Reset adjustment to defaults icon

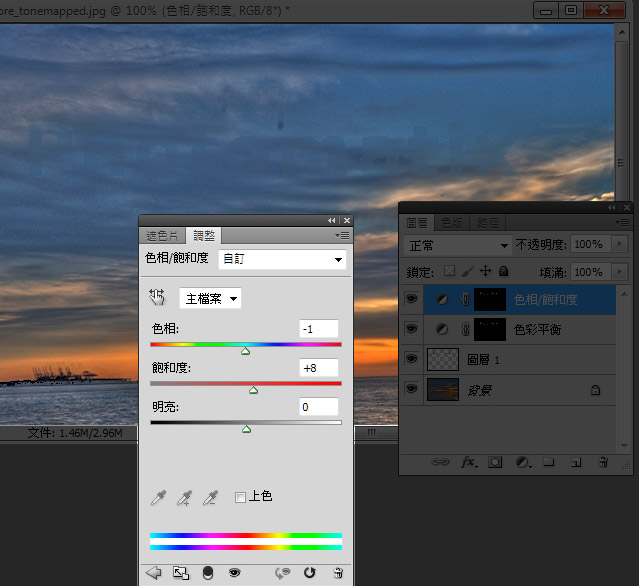310,573
